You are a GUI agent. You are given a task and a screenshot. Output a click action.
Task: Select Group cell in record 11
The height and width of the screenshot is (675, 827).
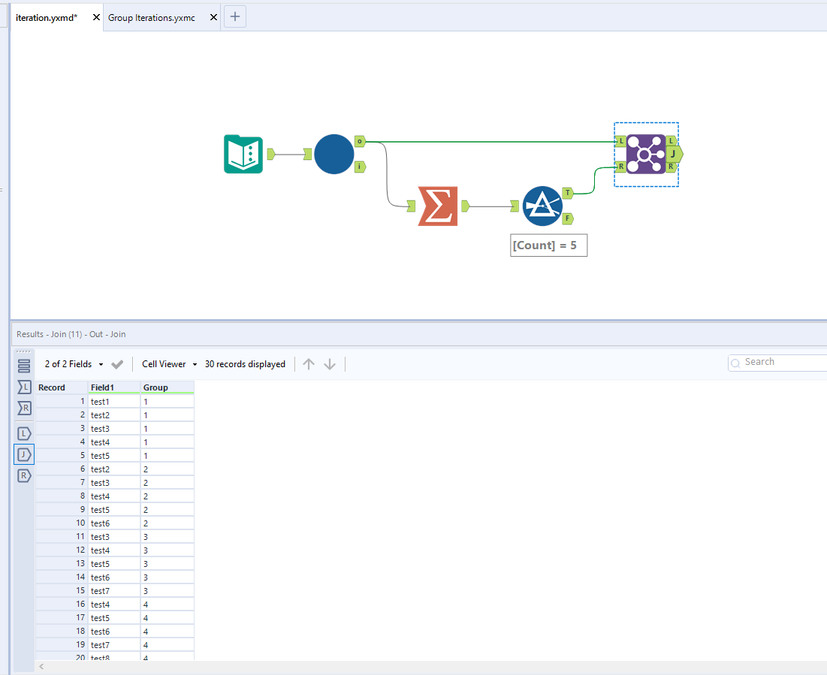pos(167,536)
